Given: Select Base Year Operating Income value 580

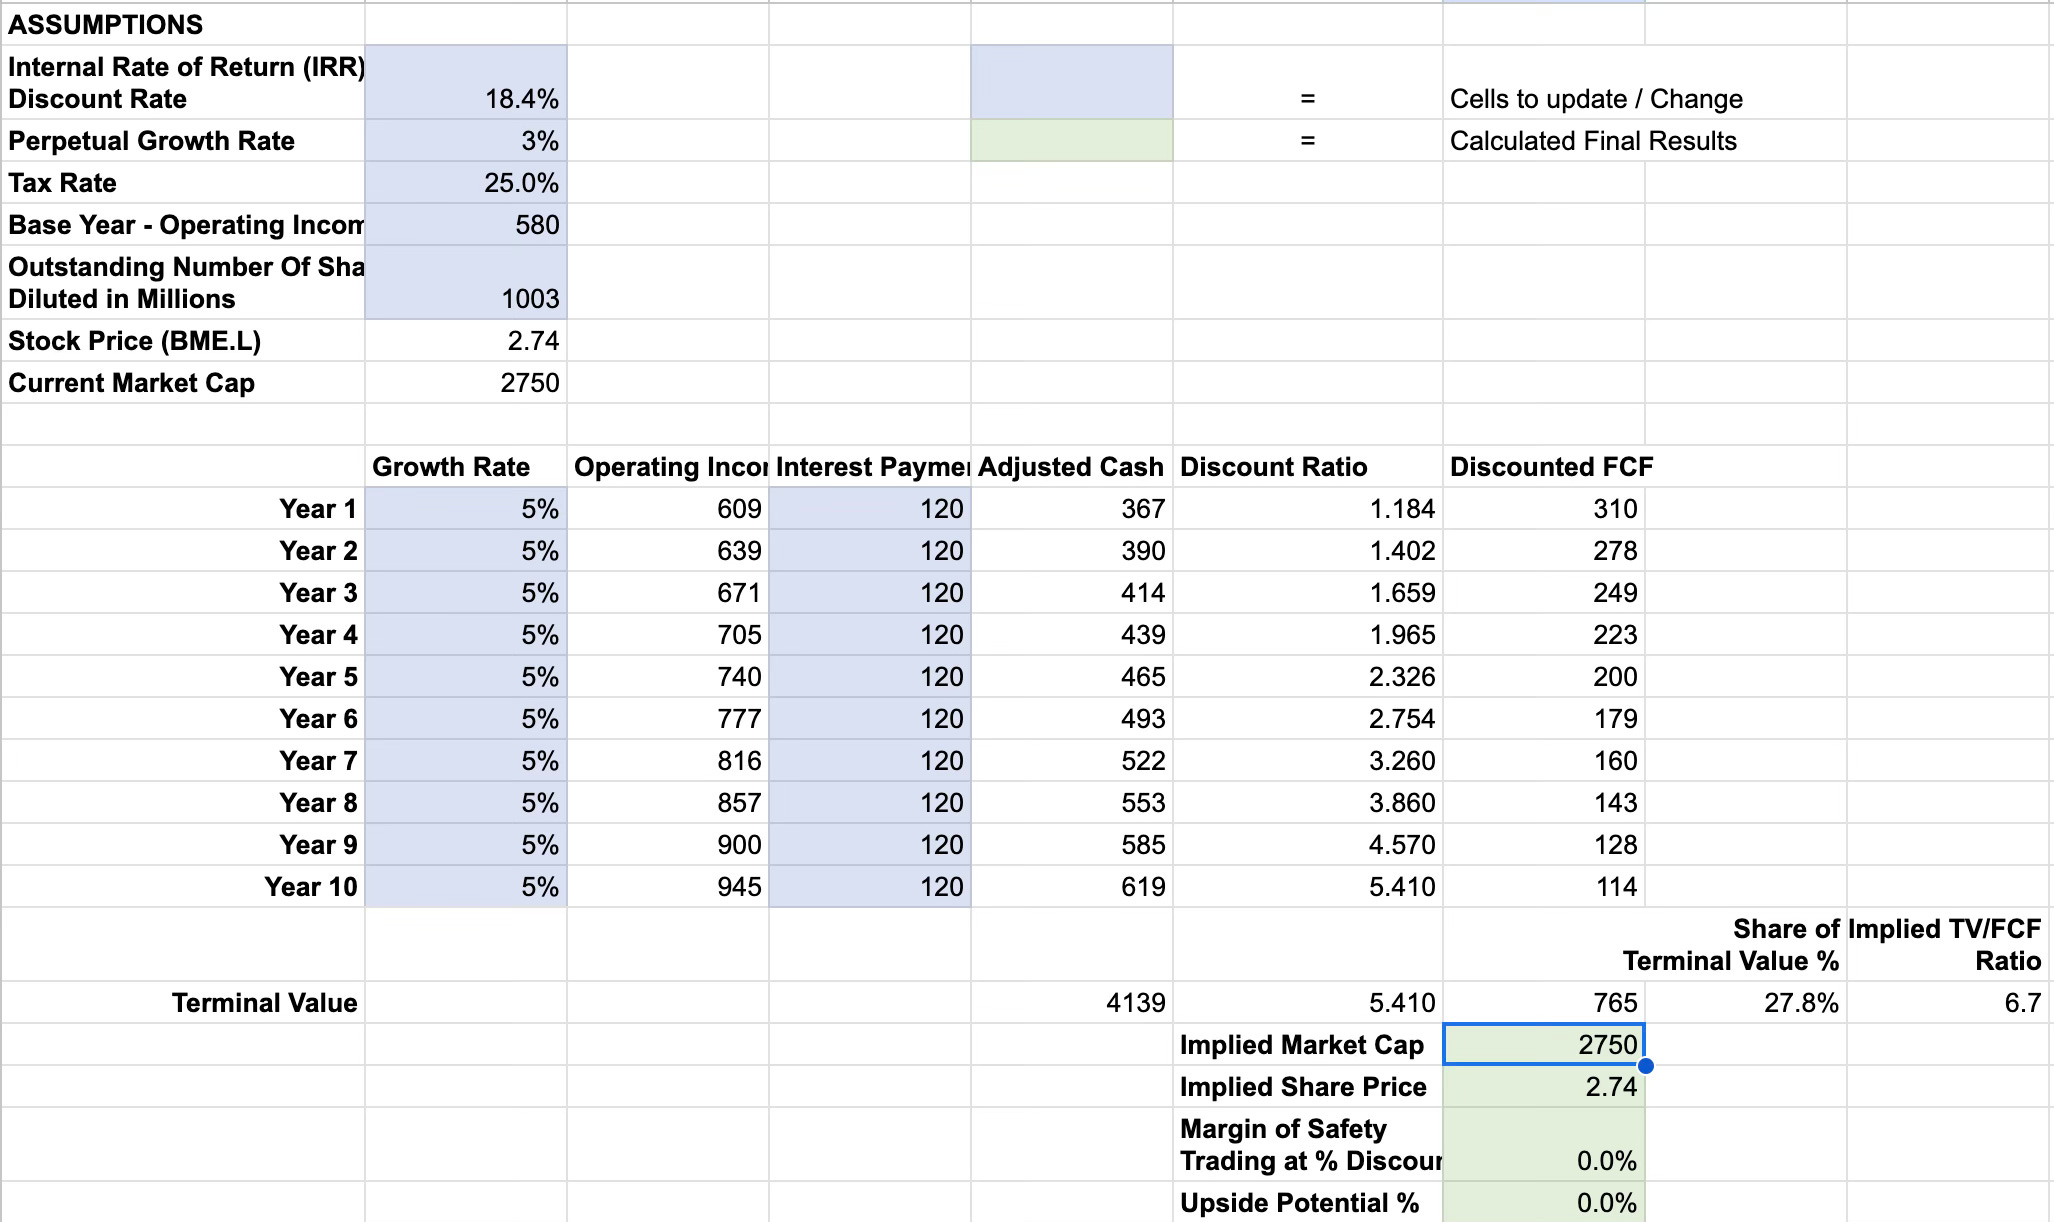Looking at the screenshot, I should tap(466, 225).
